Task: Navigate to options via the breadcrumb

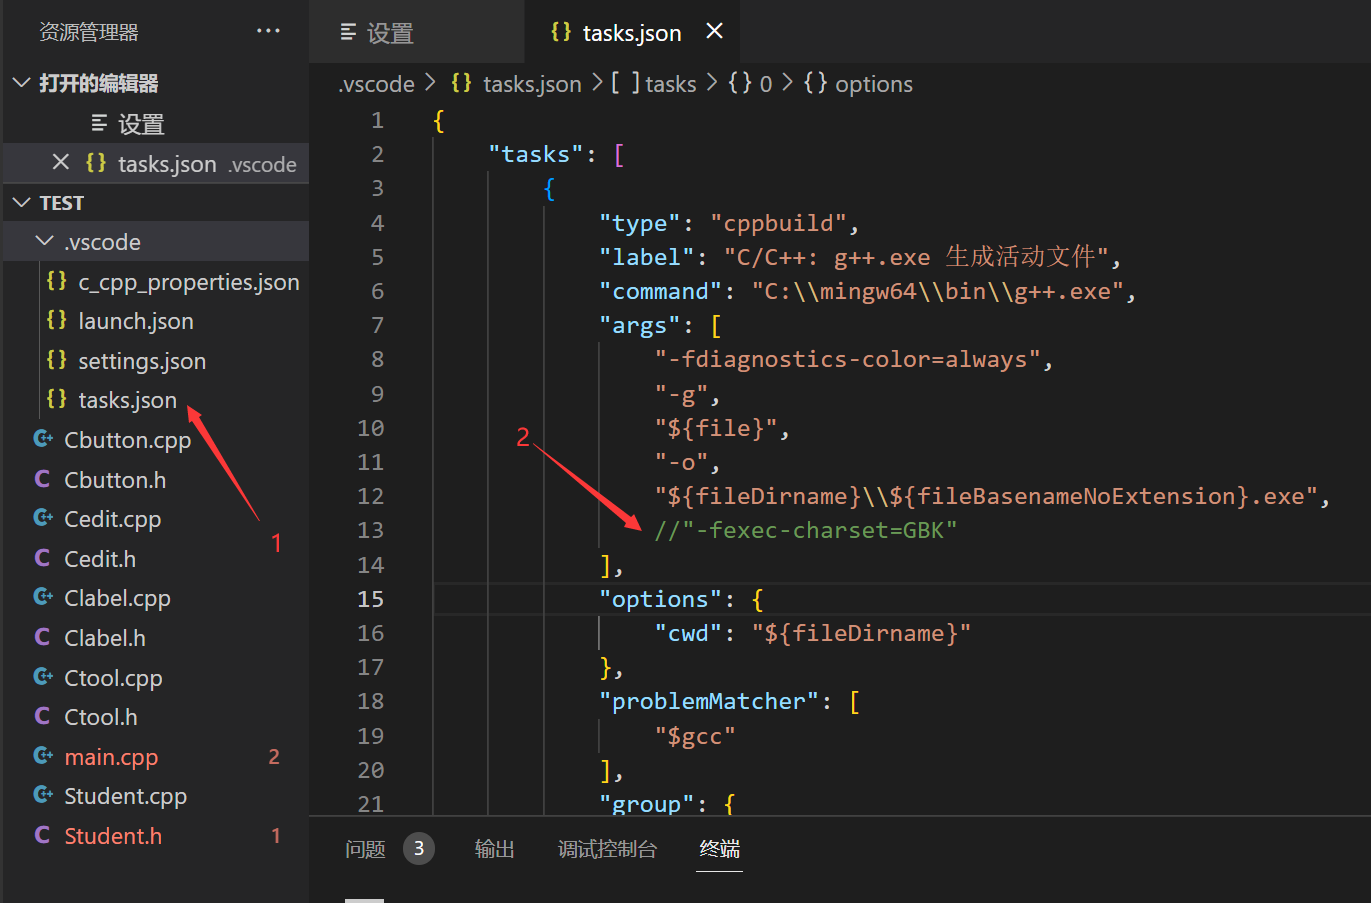Action: coord(874,83)
